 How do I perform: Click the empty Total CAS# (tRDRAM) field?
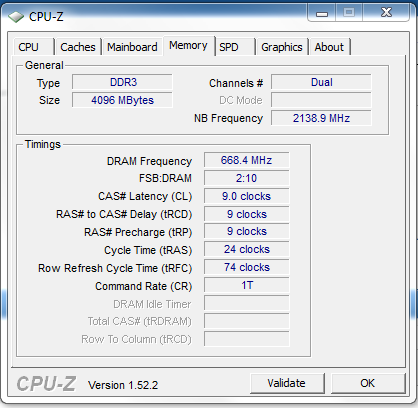pyautogui.click(x=247, y=321)
